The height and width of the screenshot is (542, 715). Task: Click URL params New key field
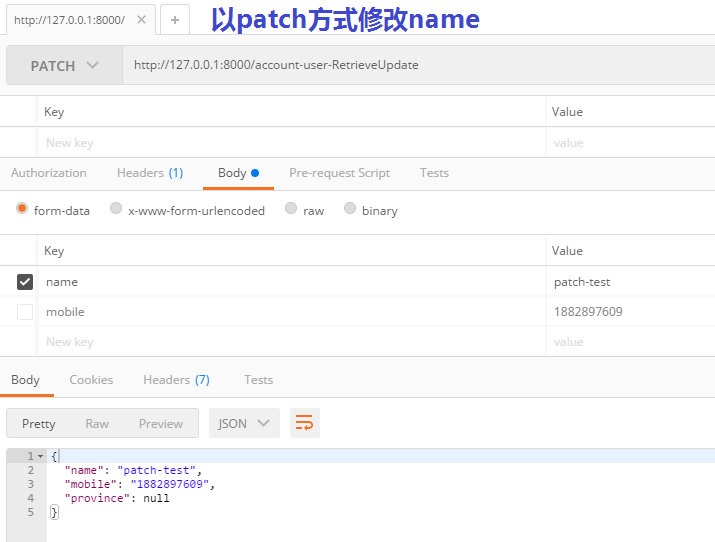[292, 143]
